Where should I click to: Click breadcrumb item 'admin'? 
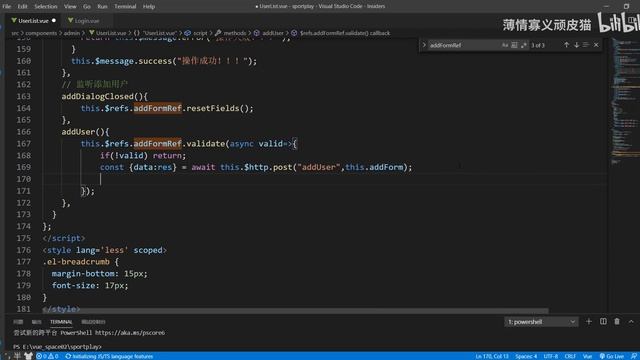click(72, 33)
